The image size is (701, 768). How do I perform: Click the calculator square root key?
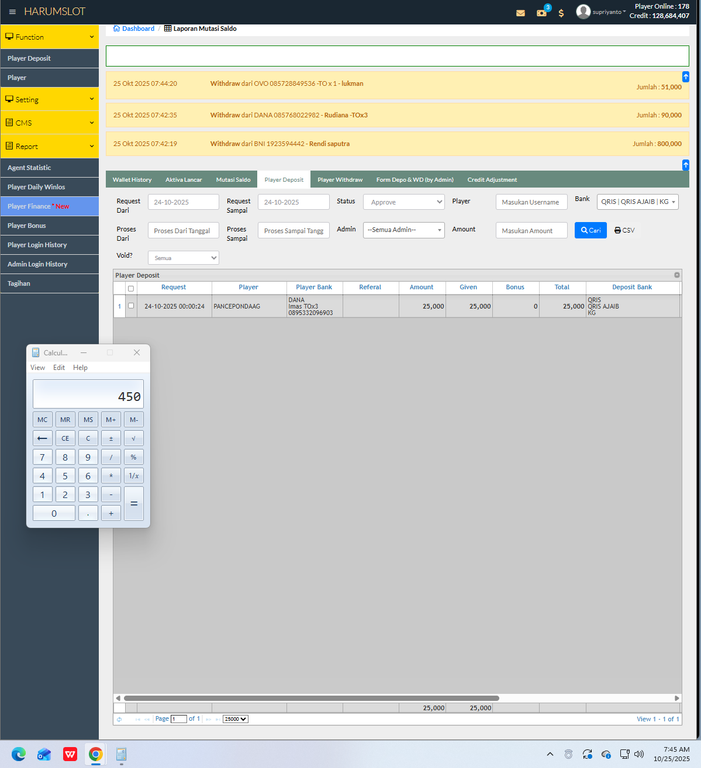coord(134,438)
